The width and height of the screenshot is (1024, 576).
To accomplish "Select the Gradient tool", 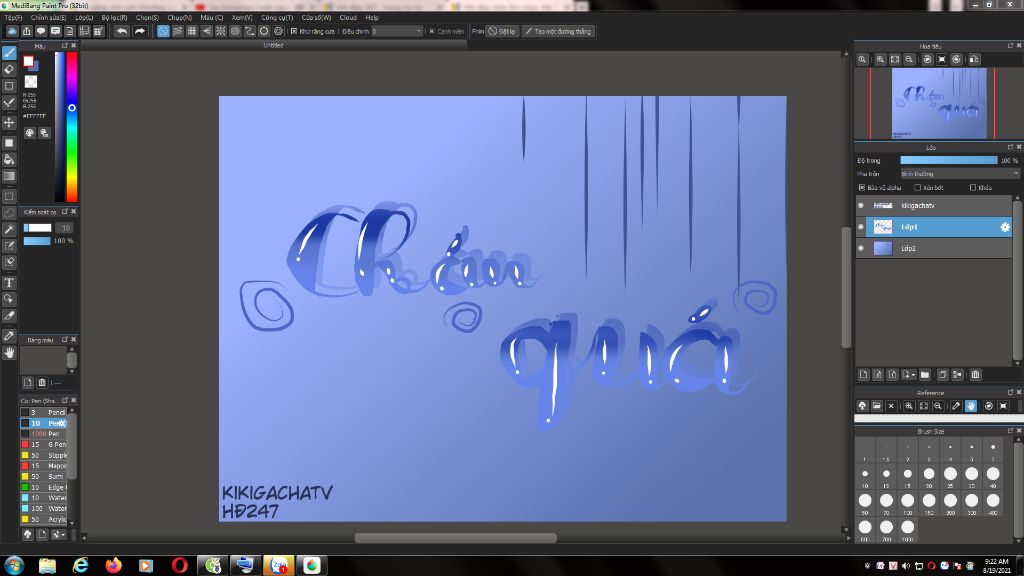I will 9,176.
